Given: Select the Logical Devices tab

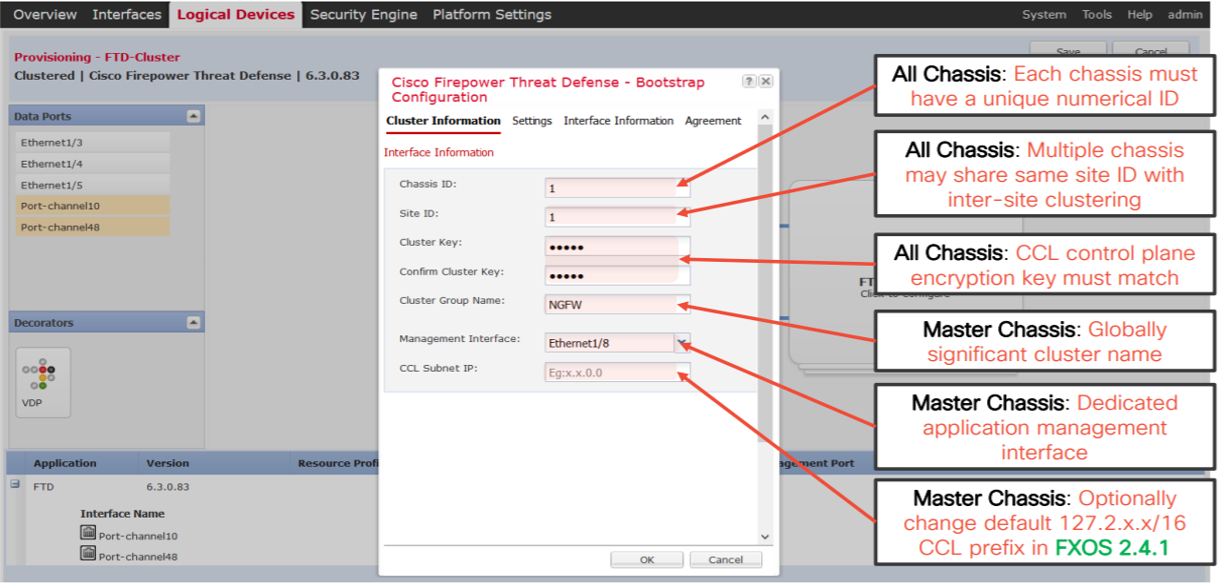Looking at the screenshot, I should (235, 15).
